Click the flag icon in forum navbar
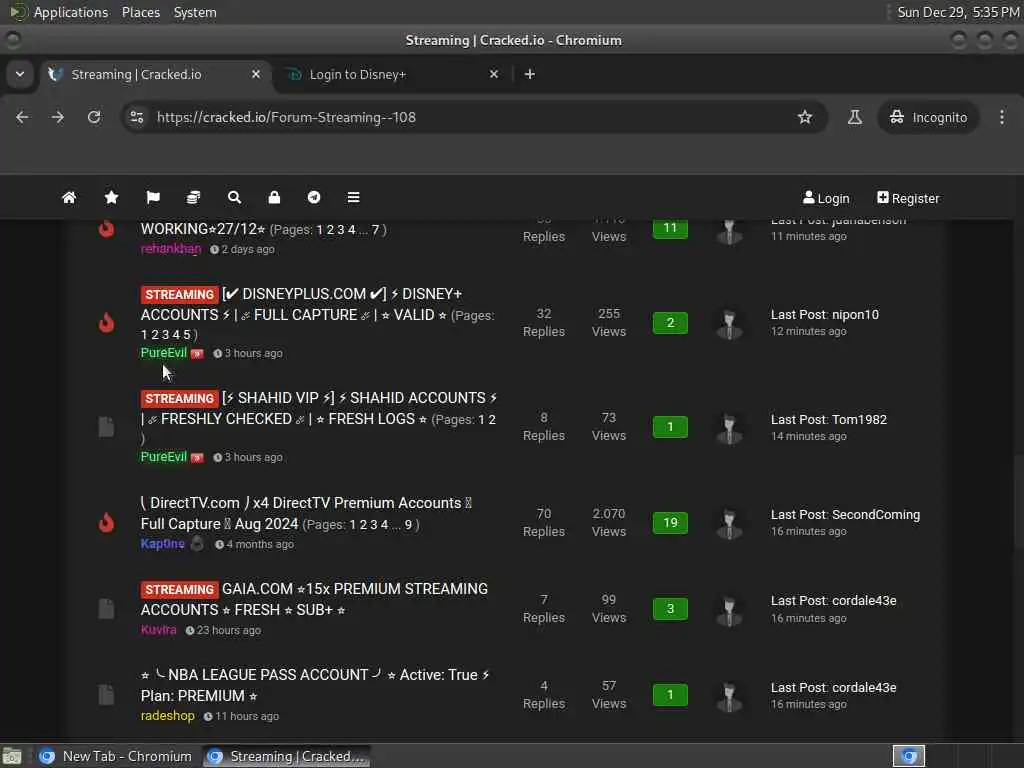The width and height of the screenshot is (1024, 768). pyautogui.click(x=153, y=197)
